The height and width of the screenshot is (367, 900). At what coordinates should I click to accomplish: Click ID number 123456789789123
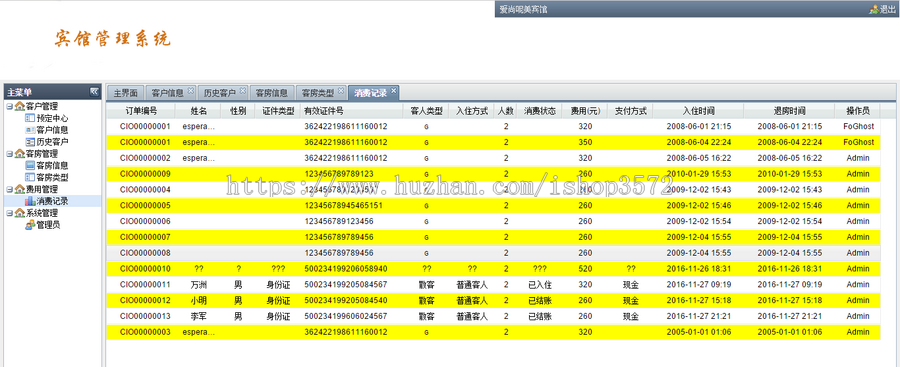tap(339, 173)
